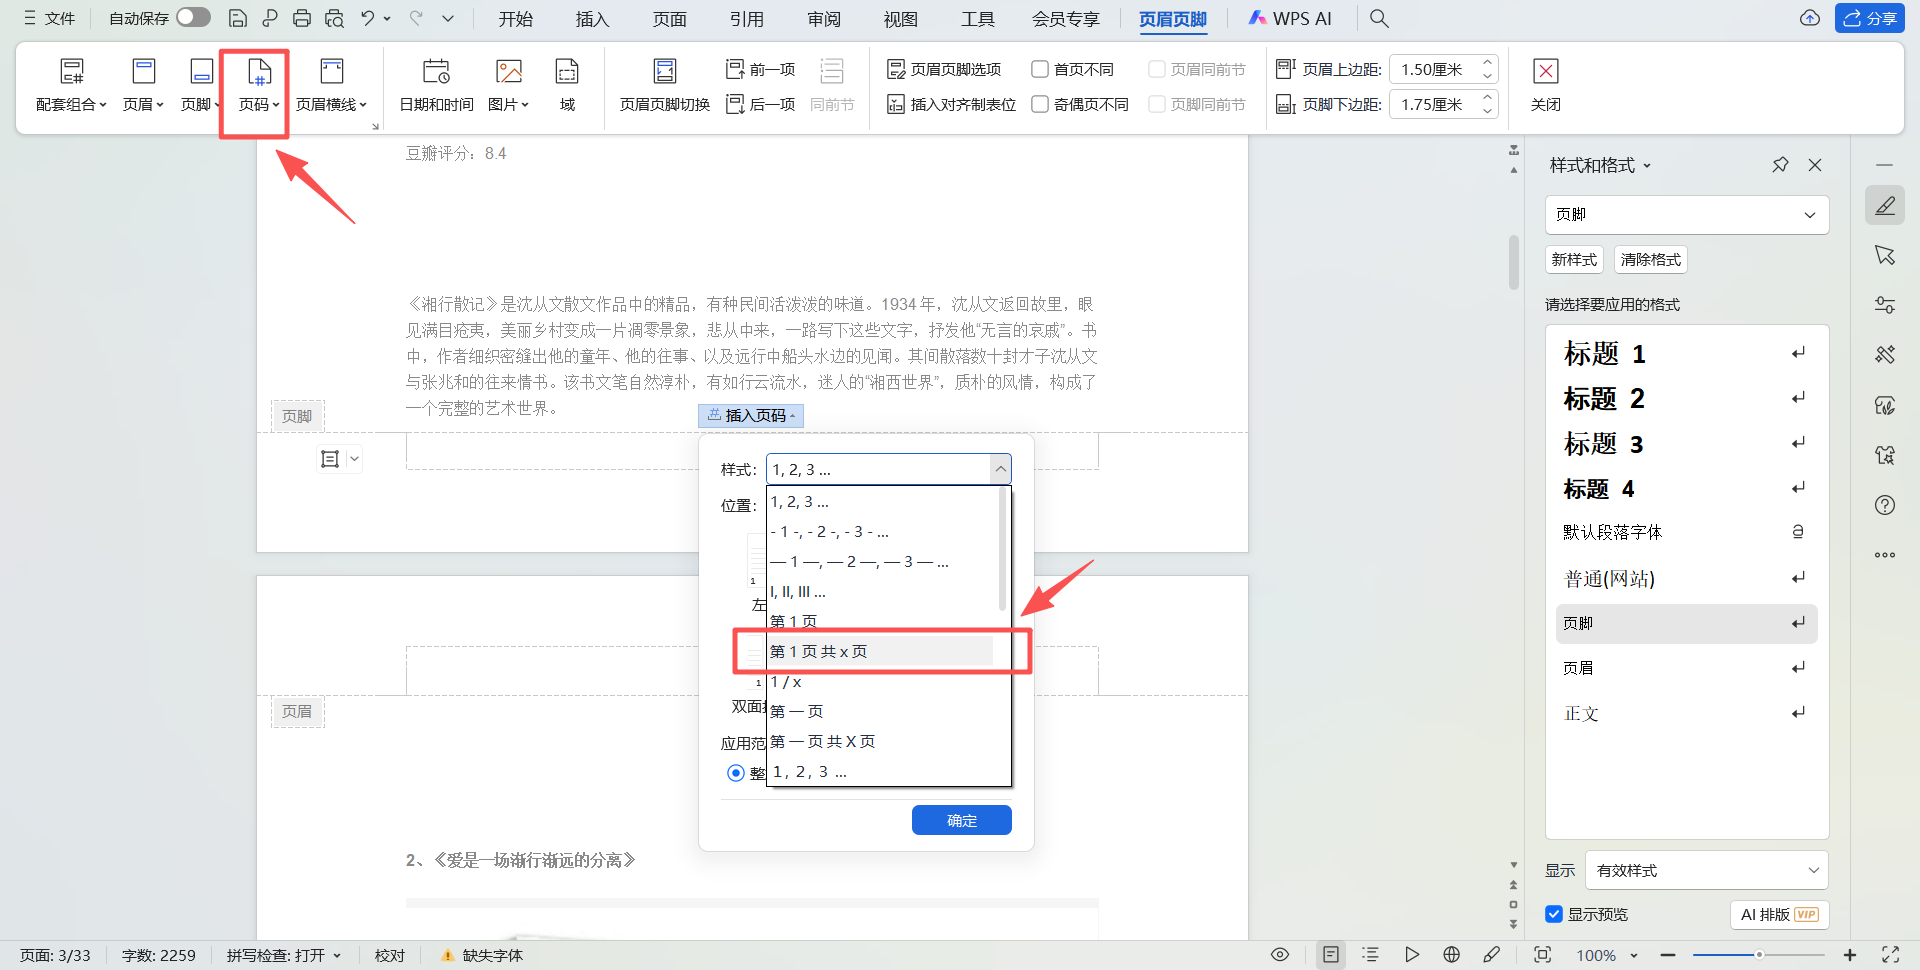Viewport: 1920px width, 970px height.
Task: Switch to the 插入 ribbon tab
Action: click(x=592, y=18)
